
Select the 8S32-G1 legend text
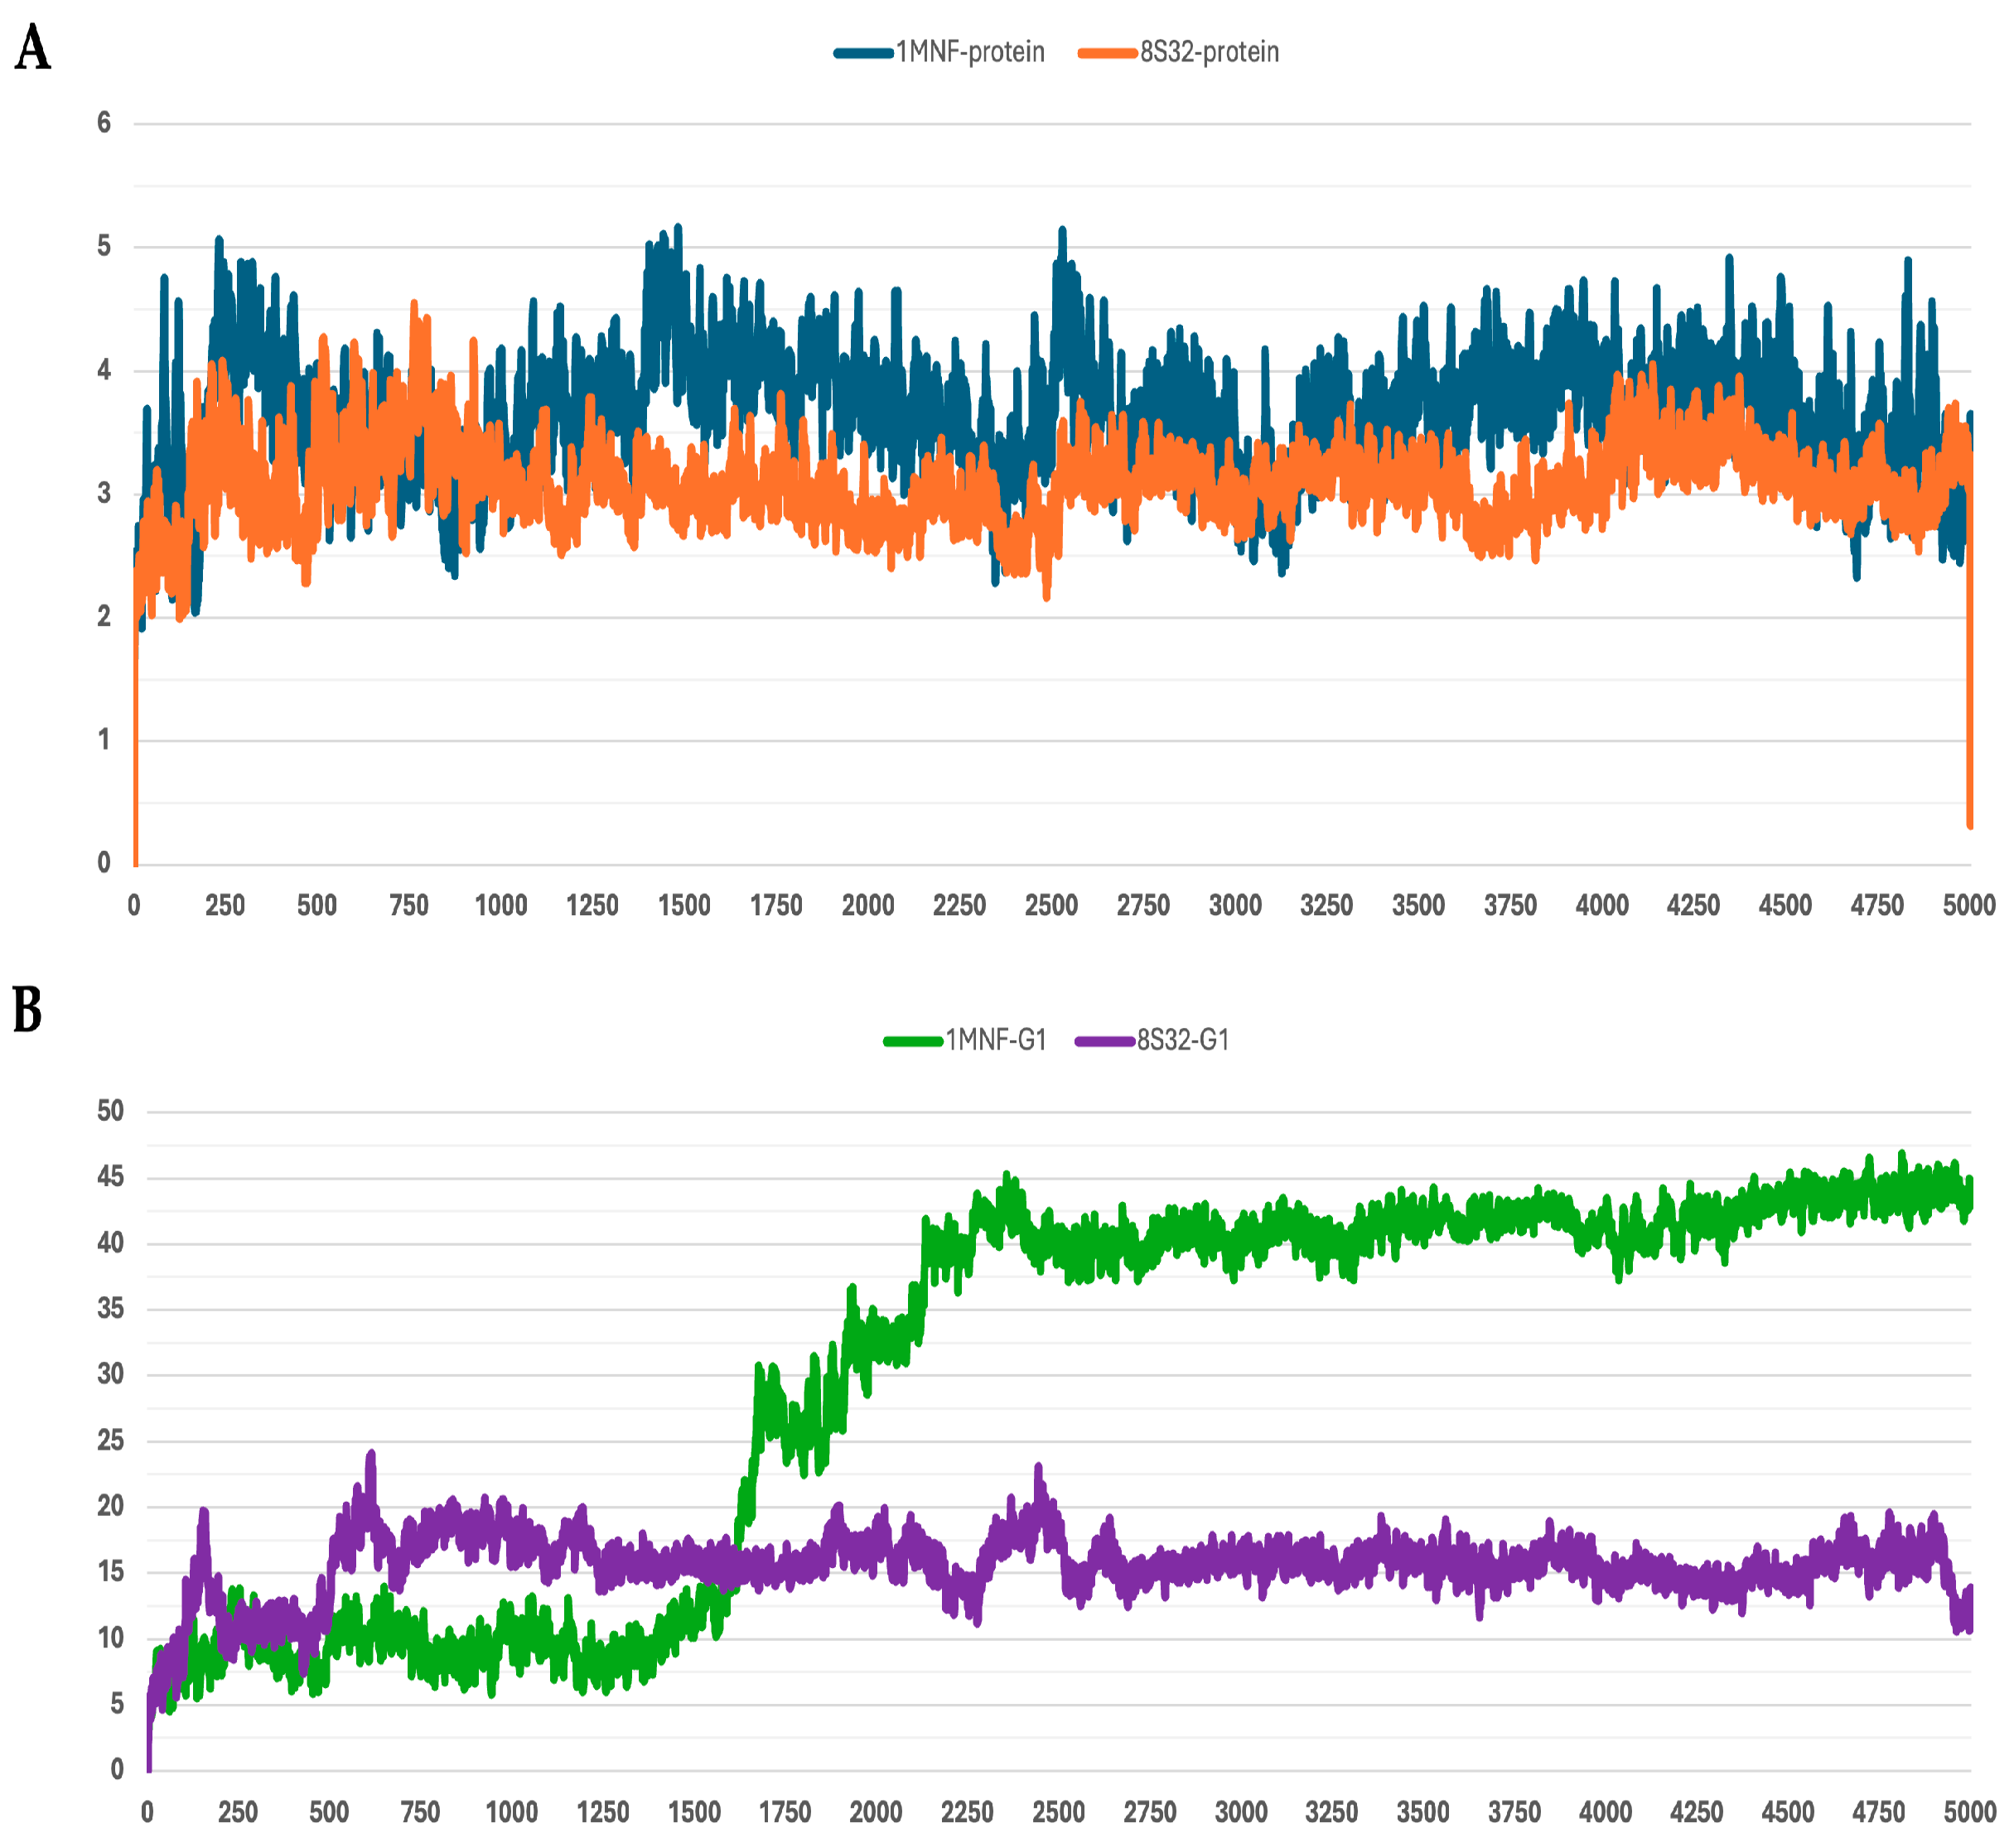[1183, 1041]
